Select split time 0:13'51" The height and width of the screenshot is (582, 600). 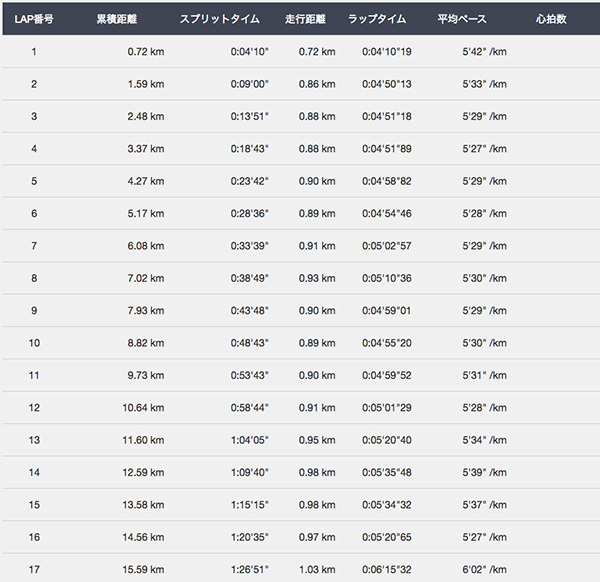pyautogui.click(x=249, y=116)
